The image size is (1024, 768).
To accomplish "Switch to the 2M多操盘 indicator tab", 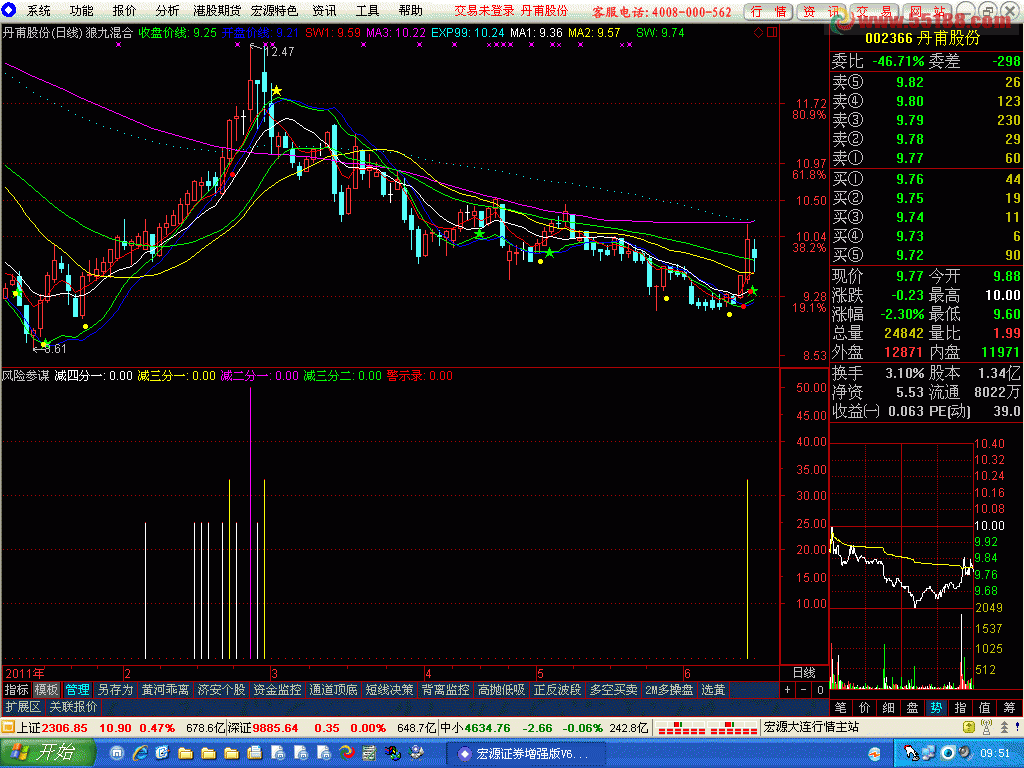I will [x=669, y=690].
